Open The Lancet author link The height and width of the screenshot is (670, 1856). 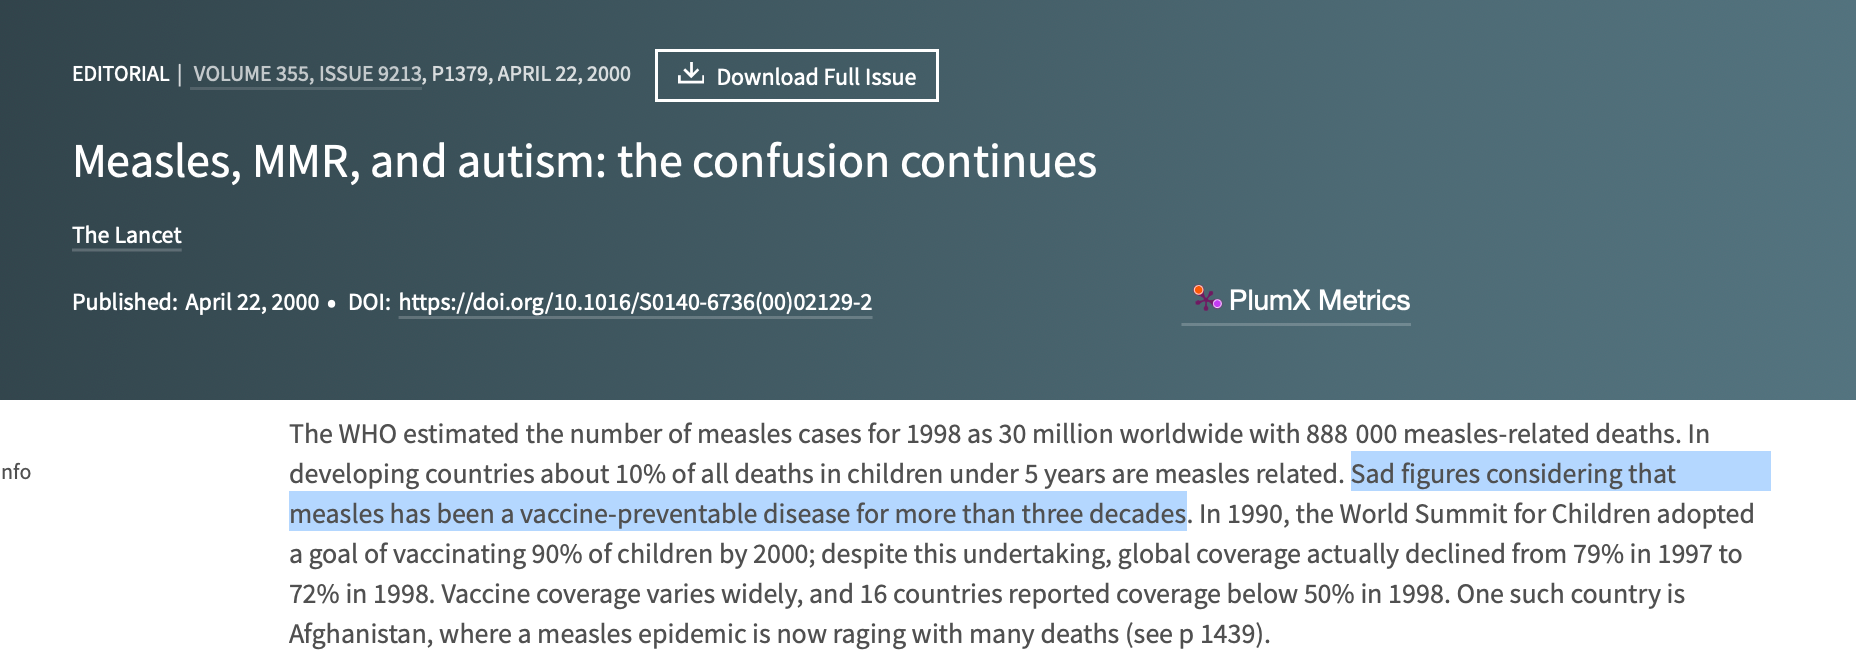click(127, 235)
